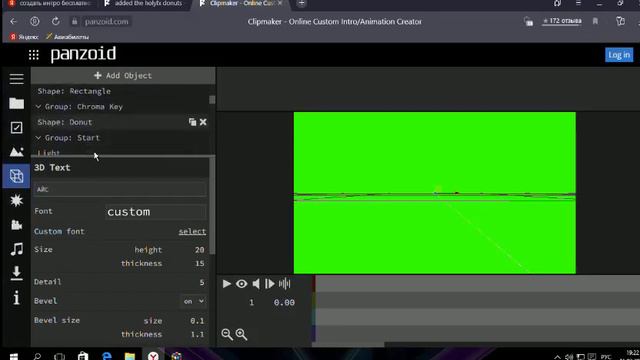Close the Clipmaker browser tab

280,3
